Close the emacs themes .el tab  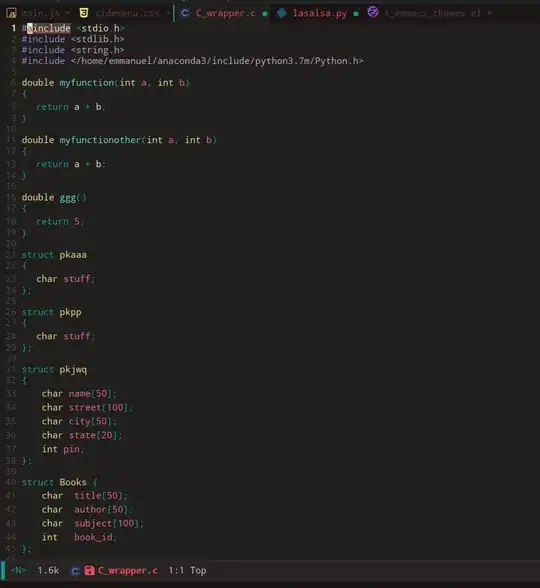pos(489,13)
